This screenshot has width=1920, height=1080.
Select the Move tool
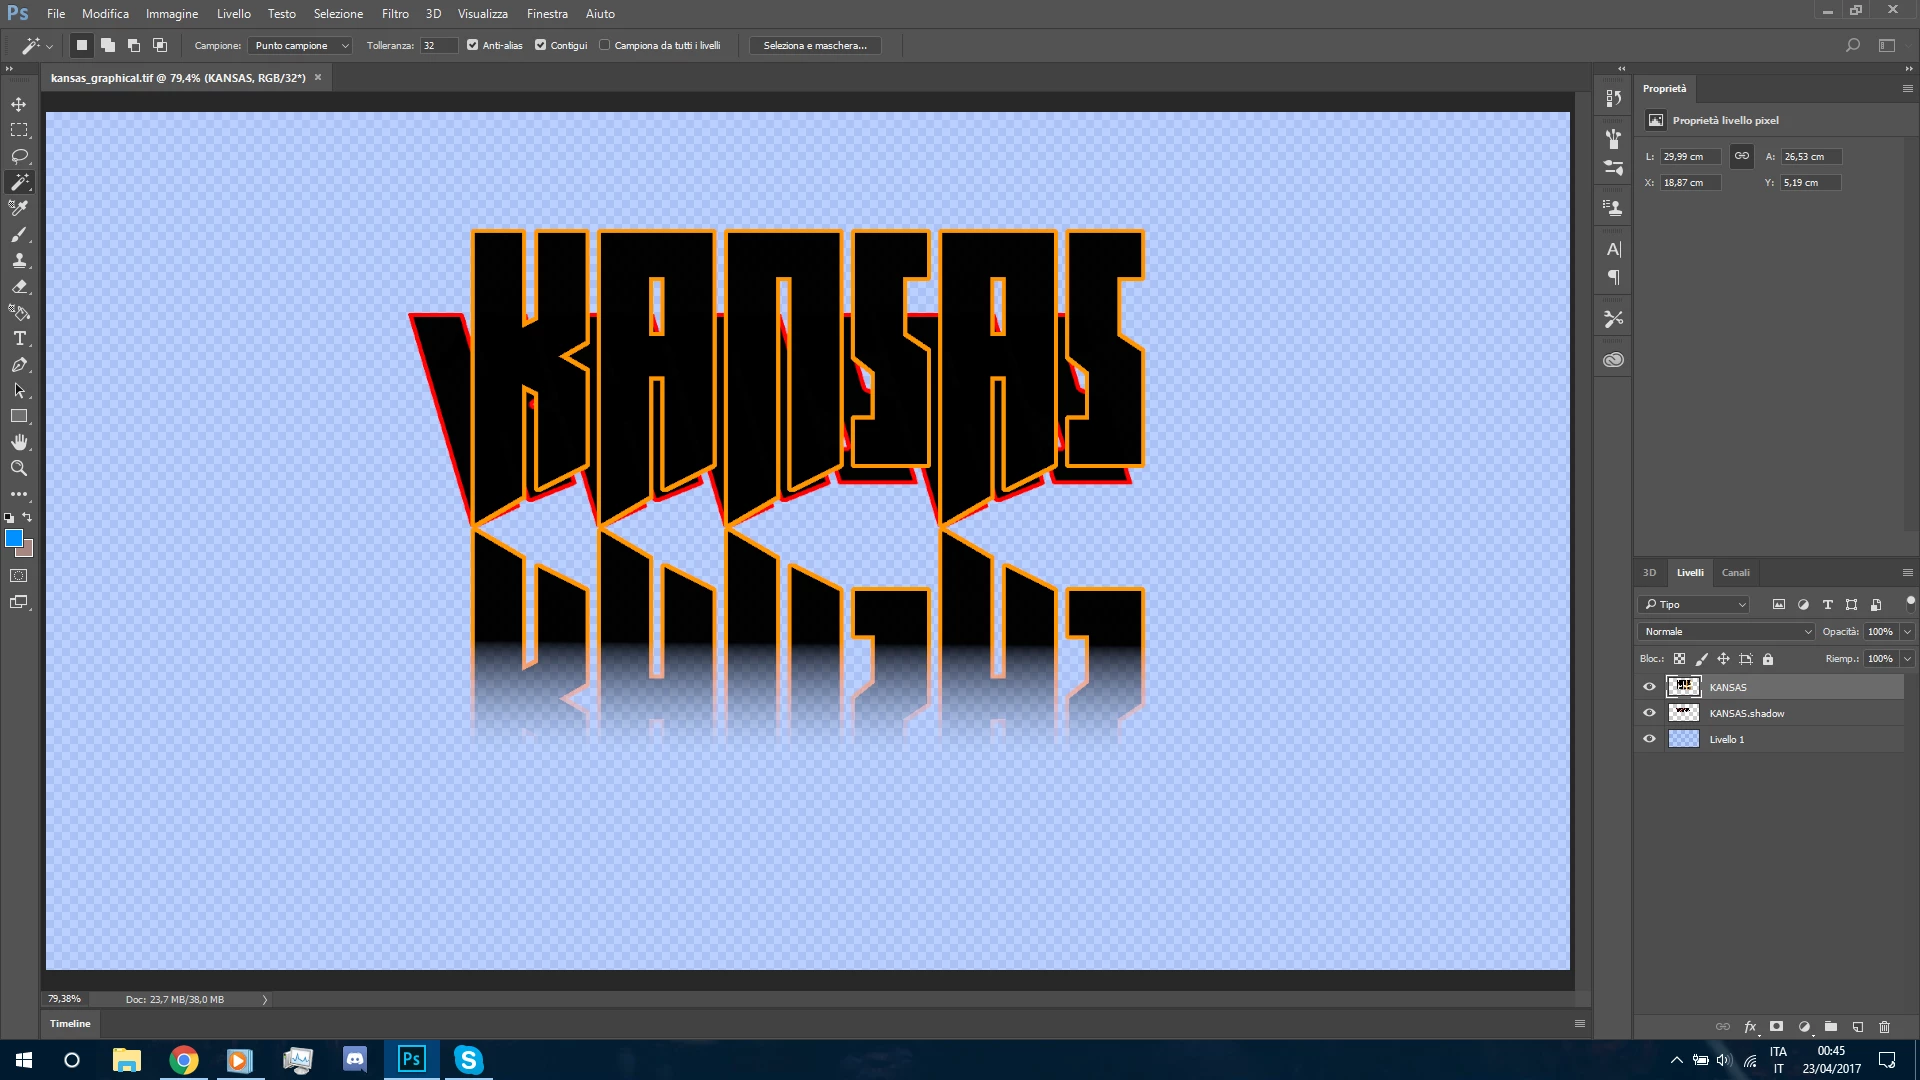coord(19,104)
